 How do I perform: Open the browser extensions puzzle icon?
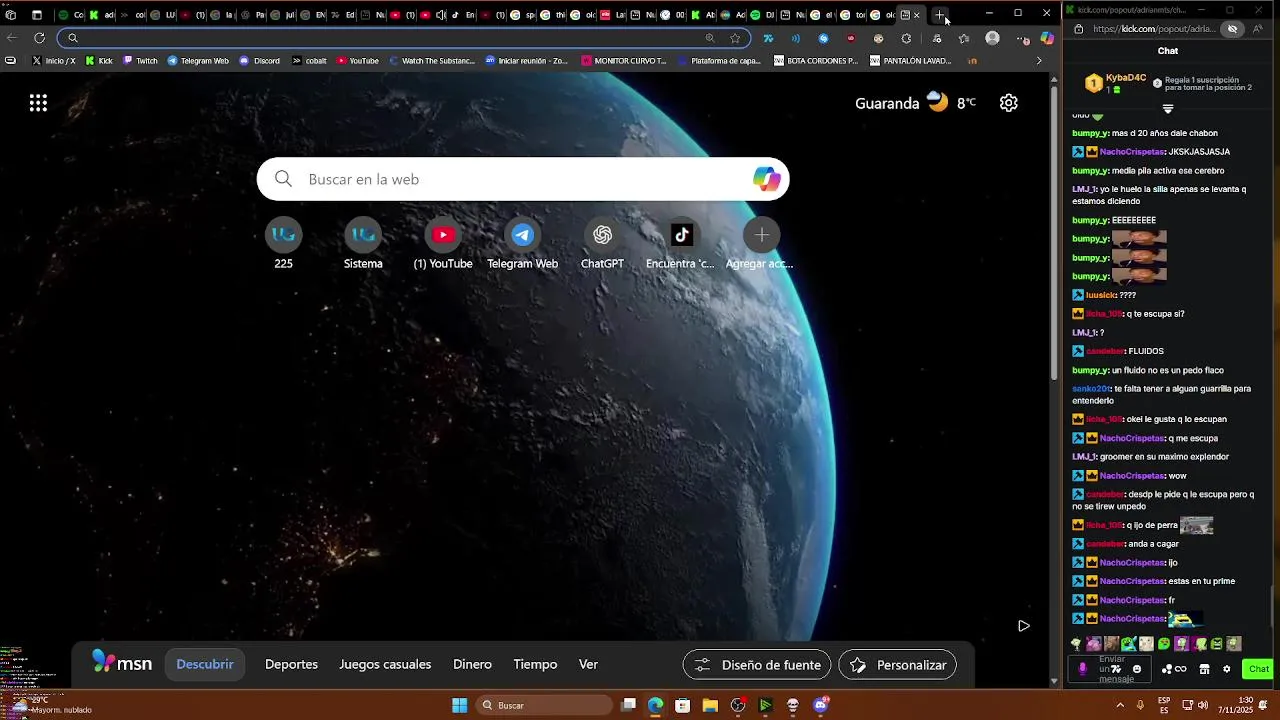[906, 38]
